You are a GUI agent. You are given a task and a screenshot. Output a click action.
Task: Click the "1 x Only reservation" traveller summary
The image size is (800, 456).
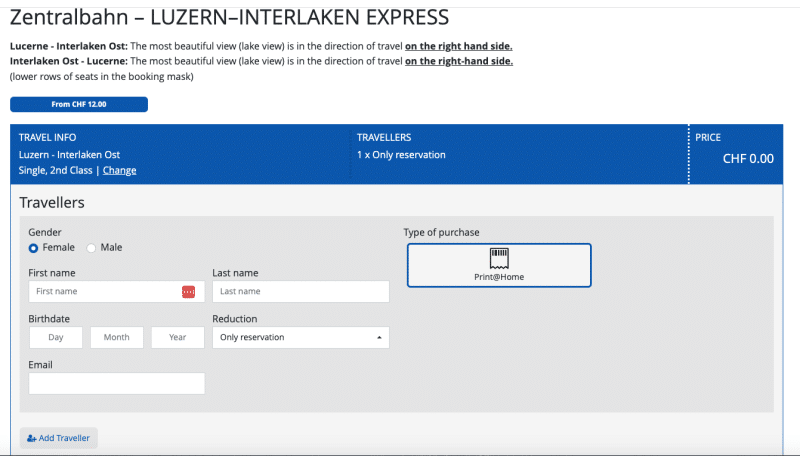pos(401,154)
